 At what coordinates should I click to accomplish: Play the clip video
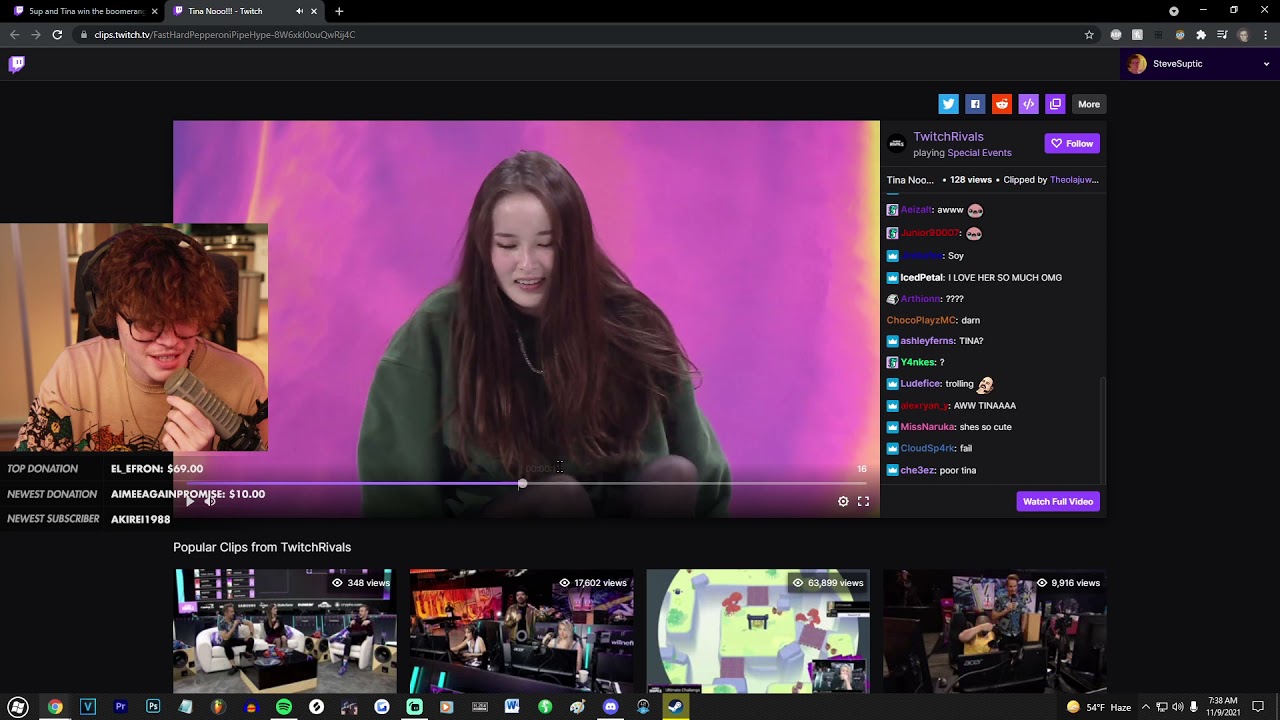(x=190, y=501)
